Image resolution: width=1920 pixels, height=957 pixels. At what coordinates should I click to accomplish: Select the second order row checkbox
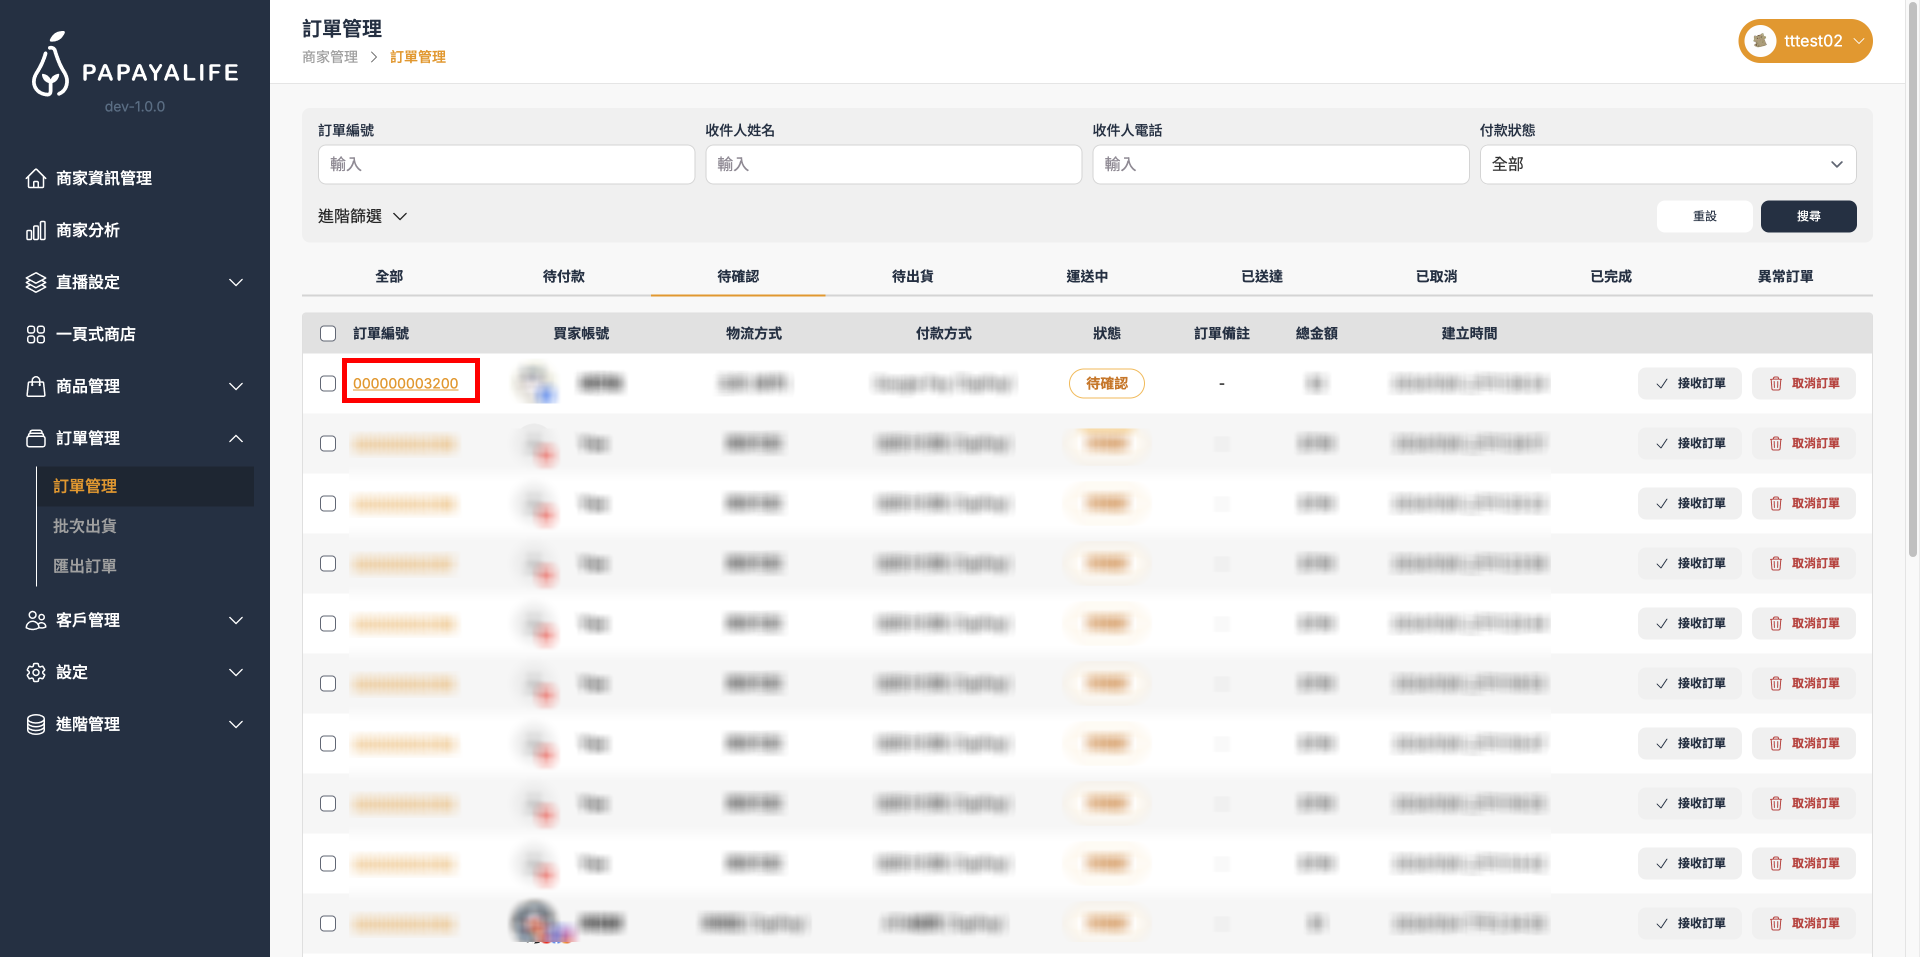(x=328, y=443)
